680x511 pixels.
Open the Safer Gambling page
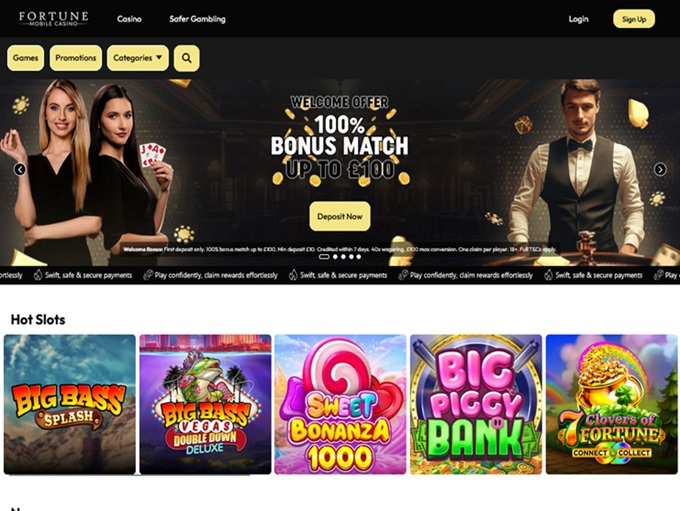click(x=197, y=19)
